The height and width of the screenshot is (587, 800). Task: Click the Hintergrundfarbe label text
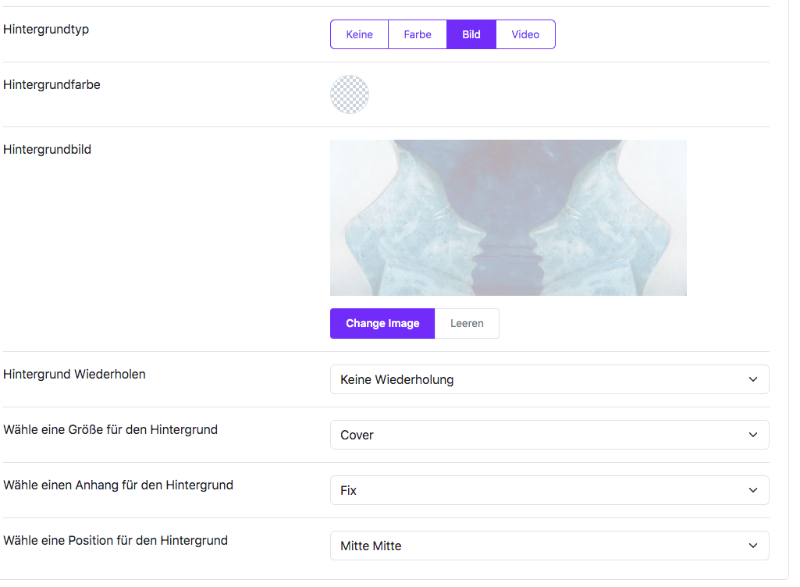click(52, 85)
